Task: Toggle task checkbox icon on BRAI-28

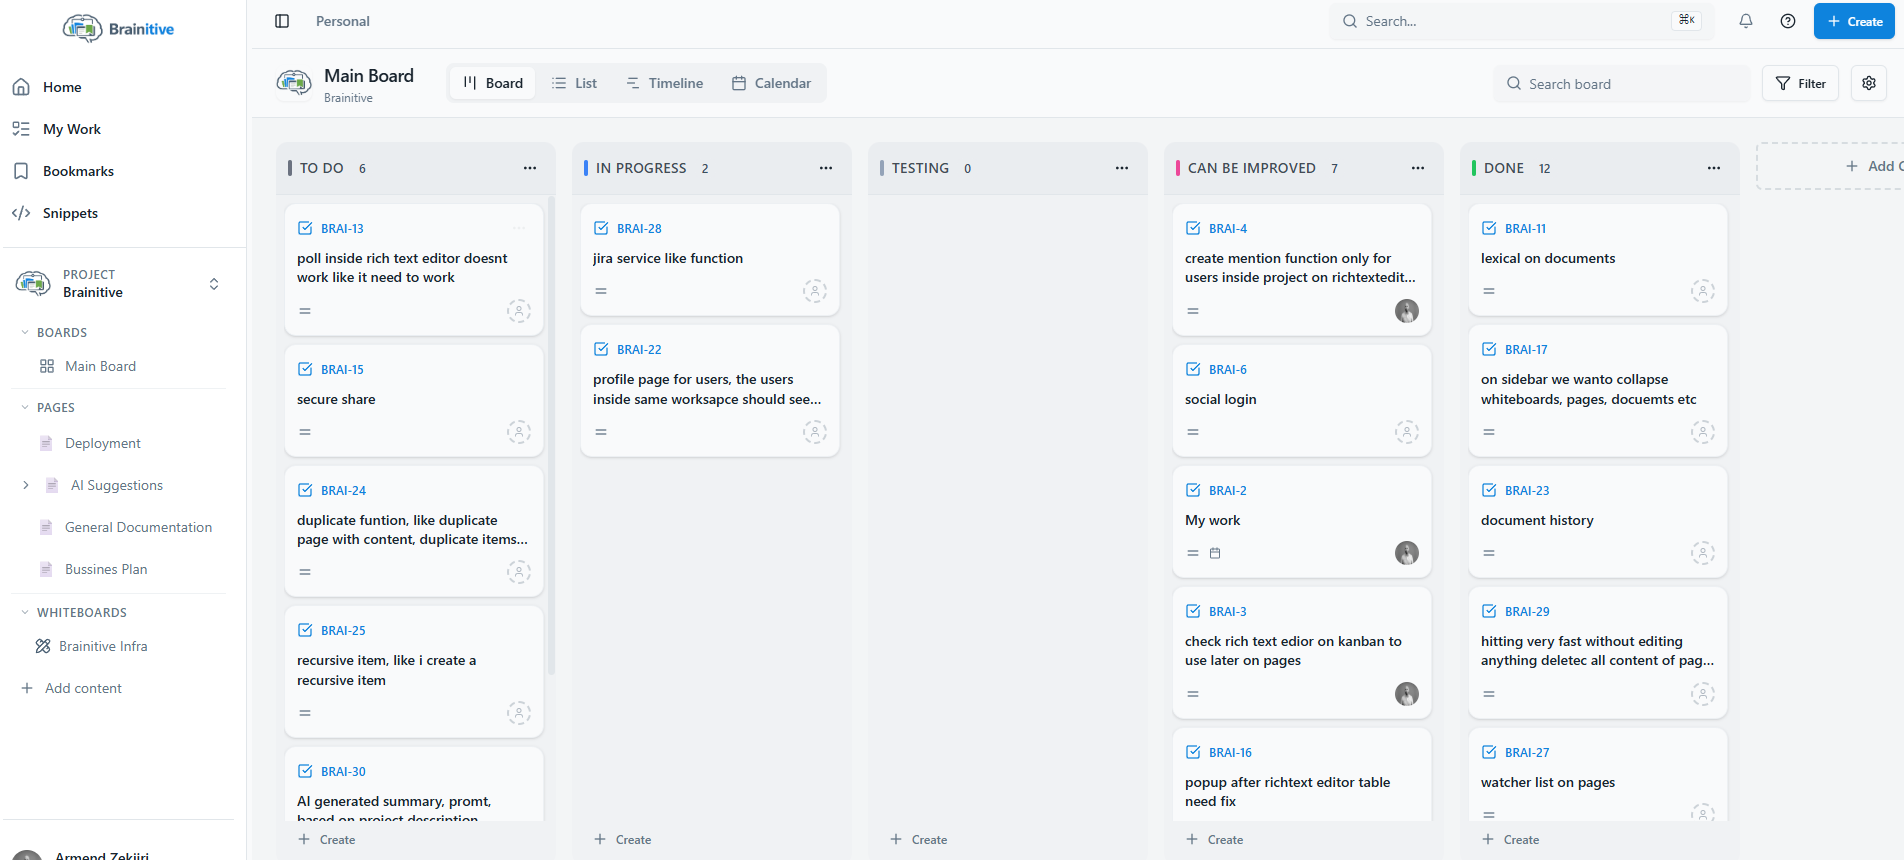Action: pyautogui.click(x=601, y=228)
